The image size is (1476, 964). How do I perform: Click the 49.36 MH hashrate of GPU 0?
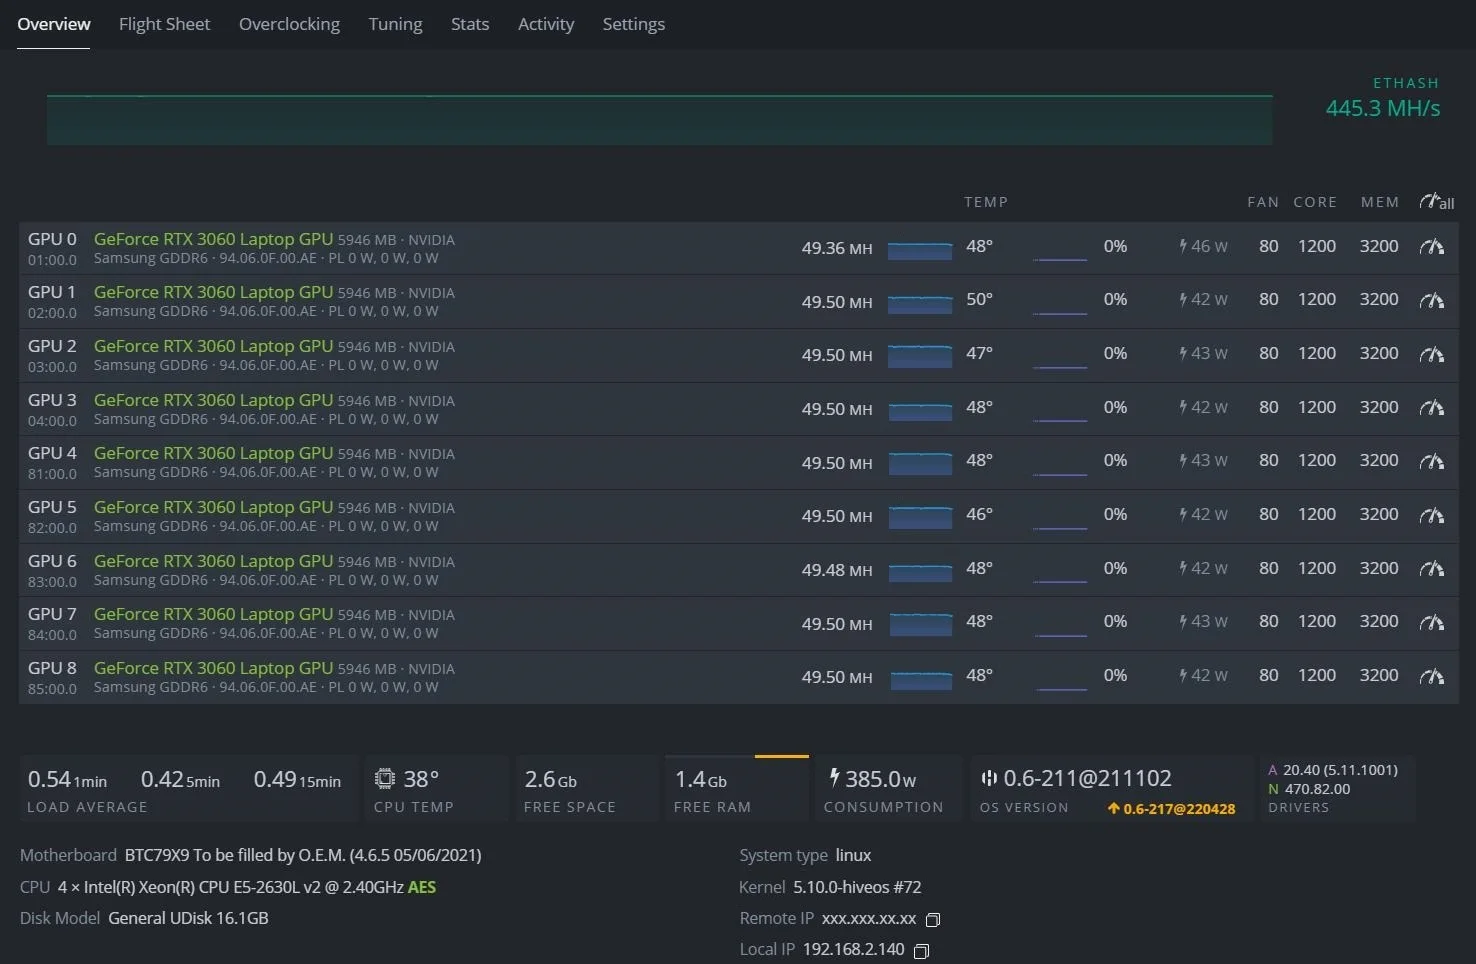pos(837,248)
